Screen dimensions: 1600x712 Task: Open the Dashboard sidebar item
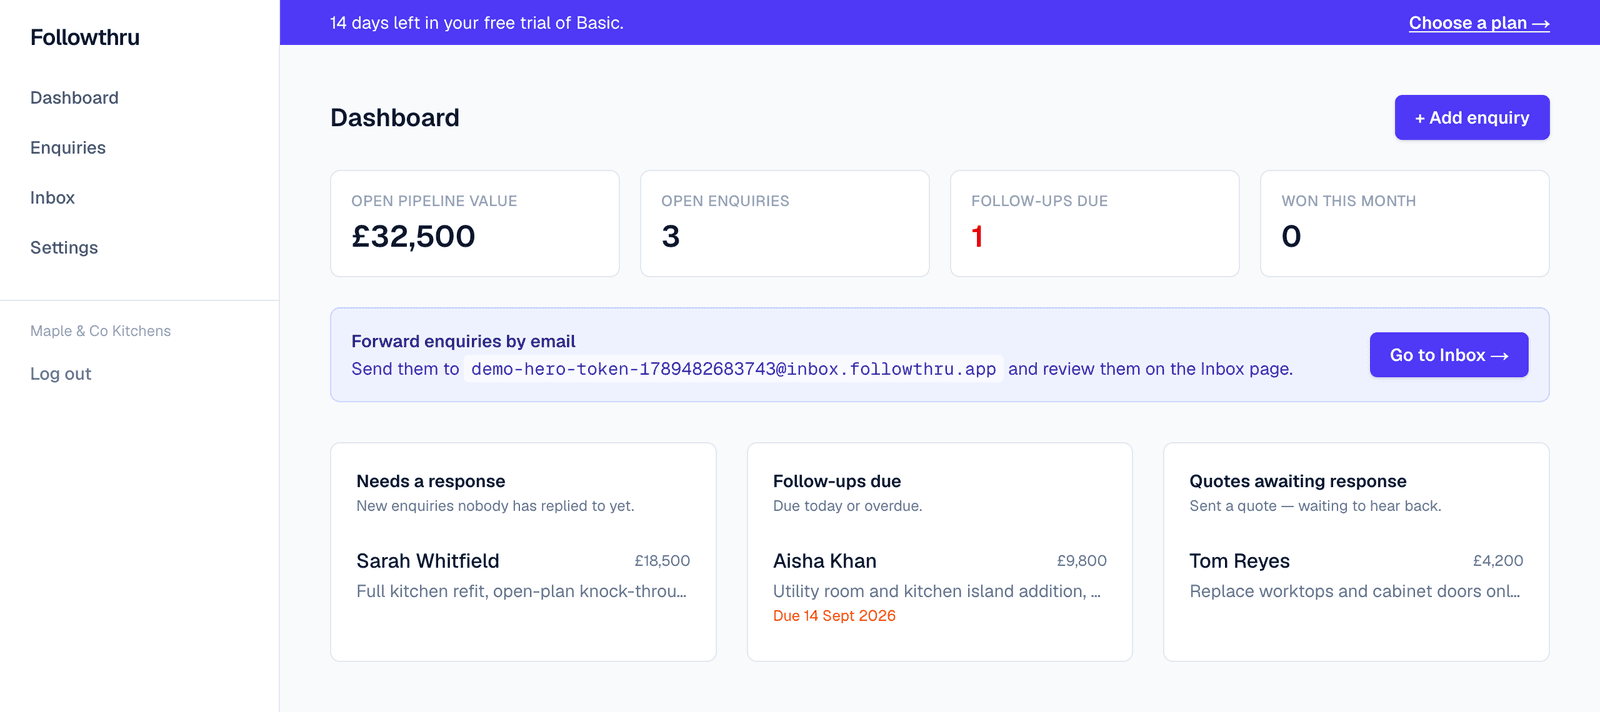pyautogui.click(x=74, y=97)
